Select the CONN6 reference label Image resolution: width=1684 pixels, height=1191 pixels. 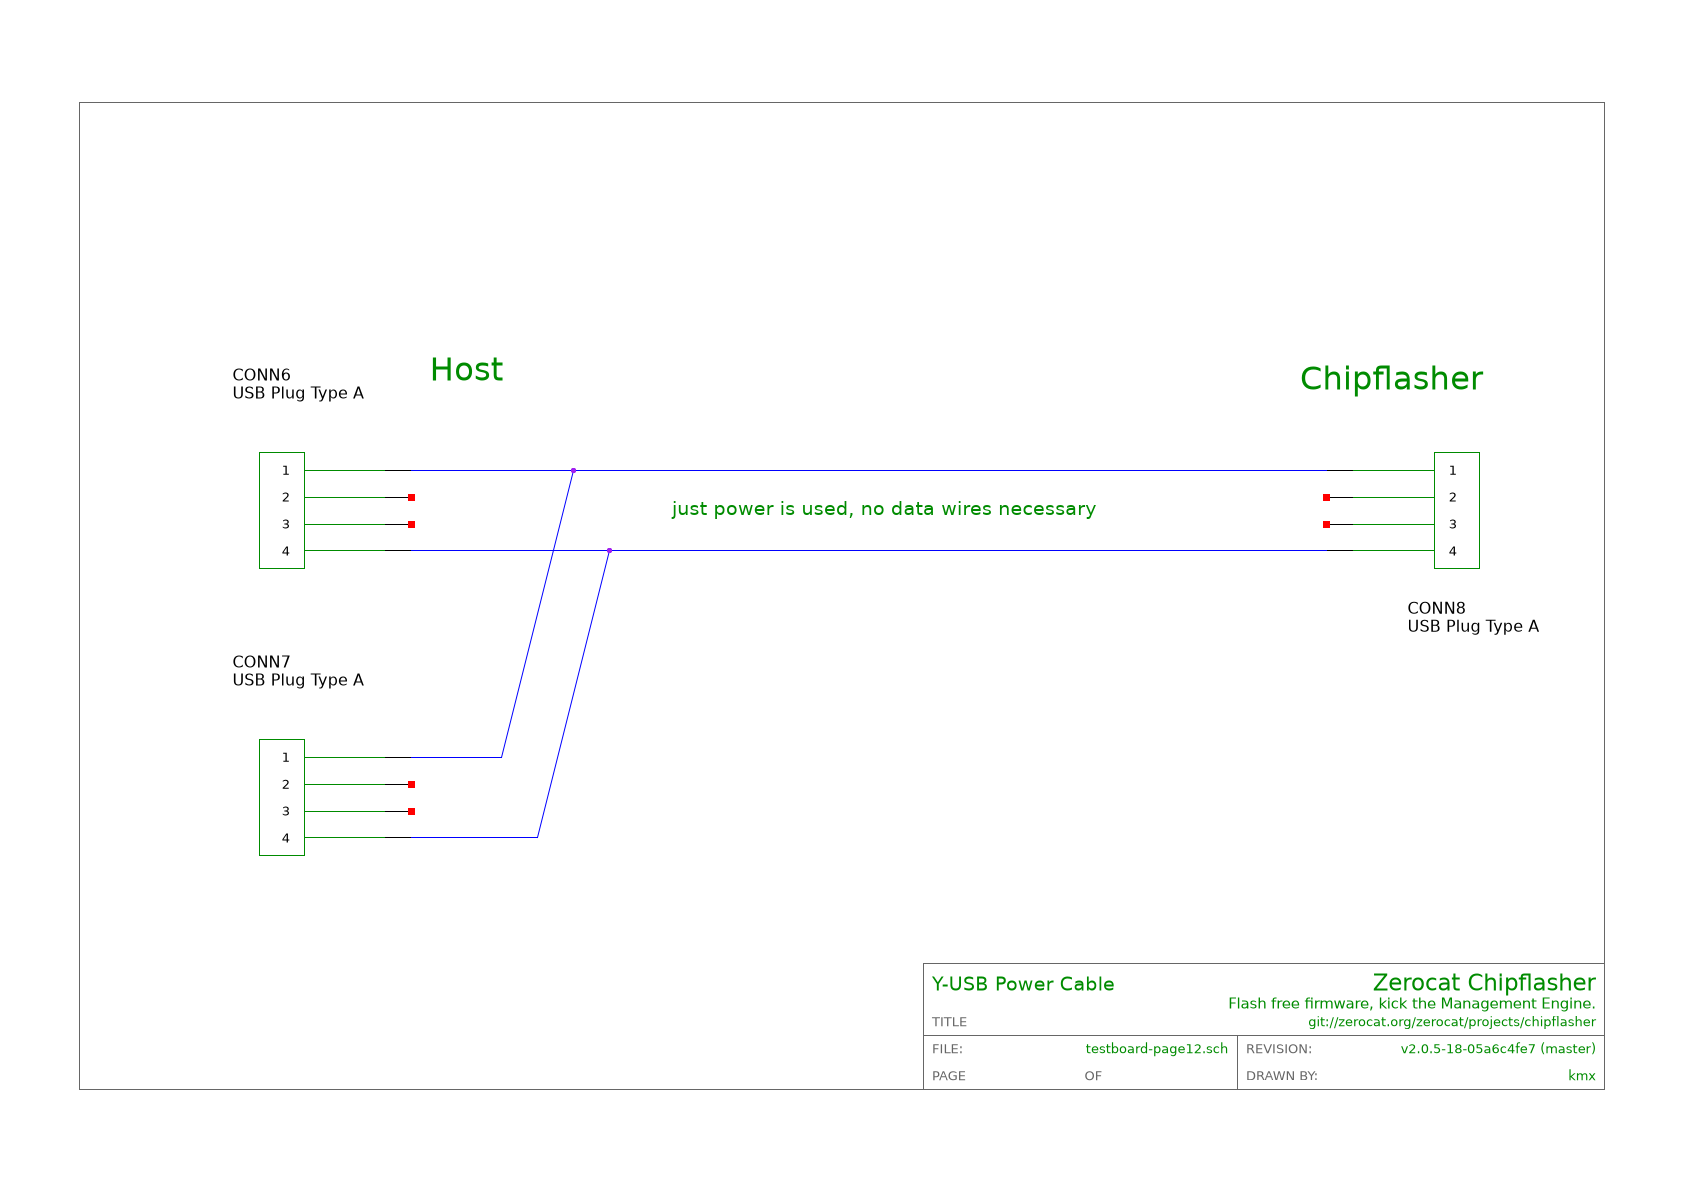[261, 376]
